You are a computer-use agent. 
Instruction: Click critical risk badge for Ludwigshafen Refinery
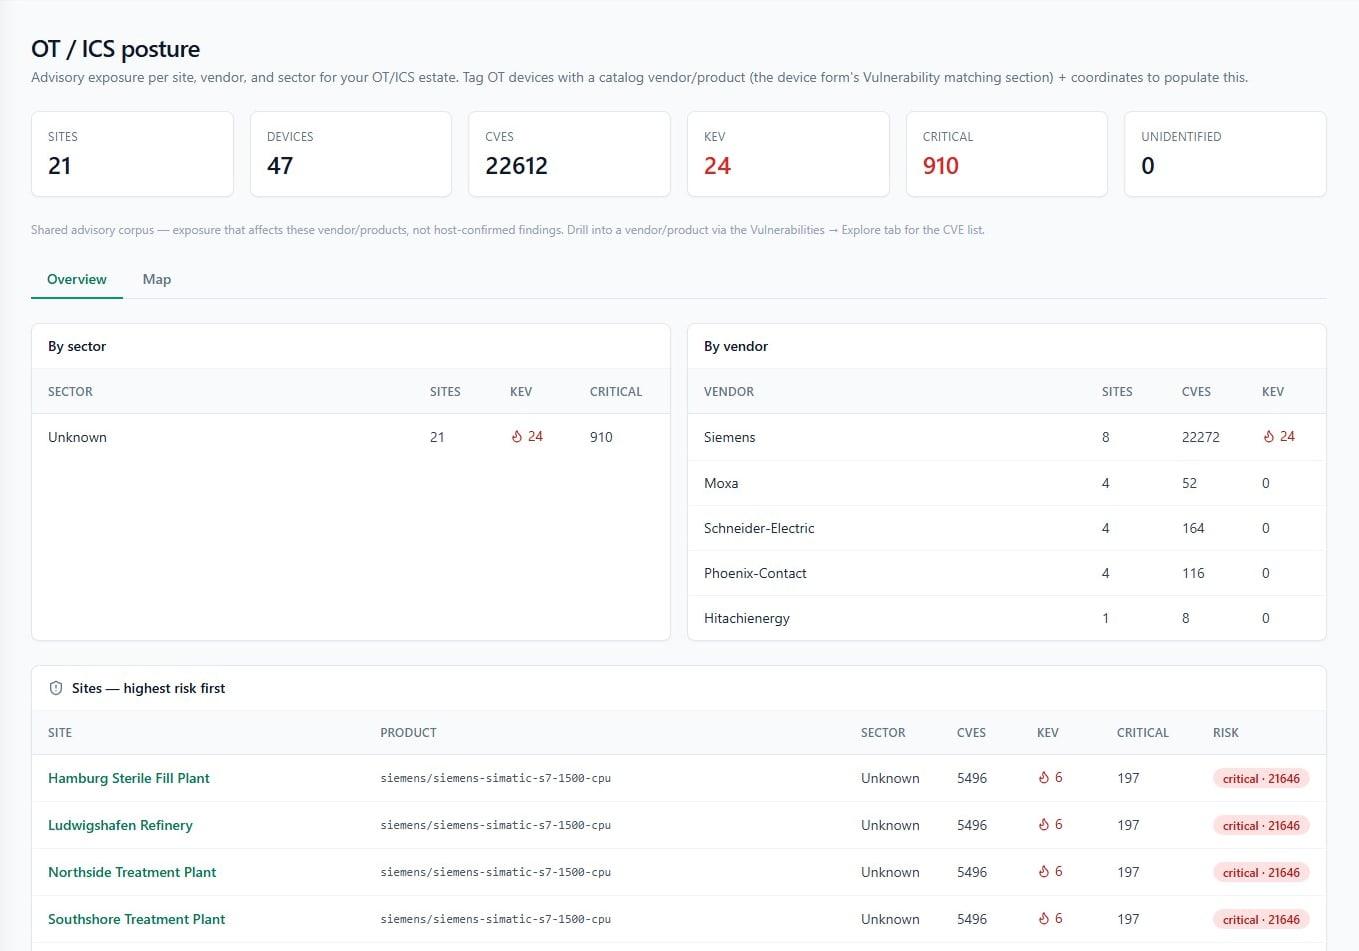pos(1261,825)
